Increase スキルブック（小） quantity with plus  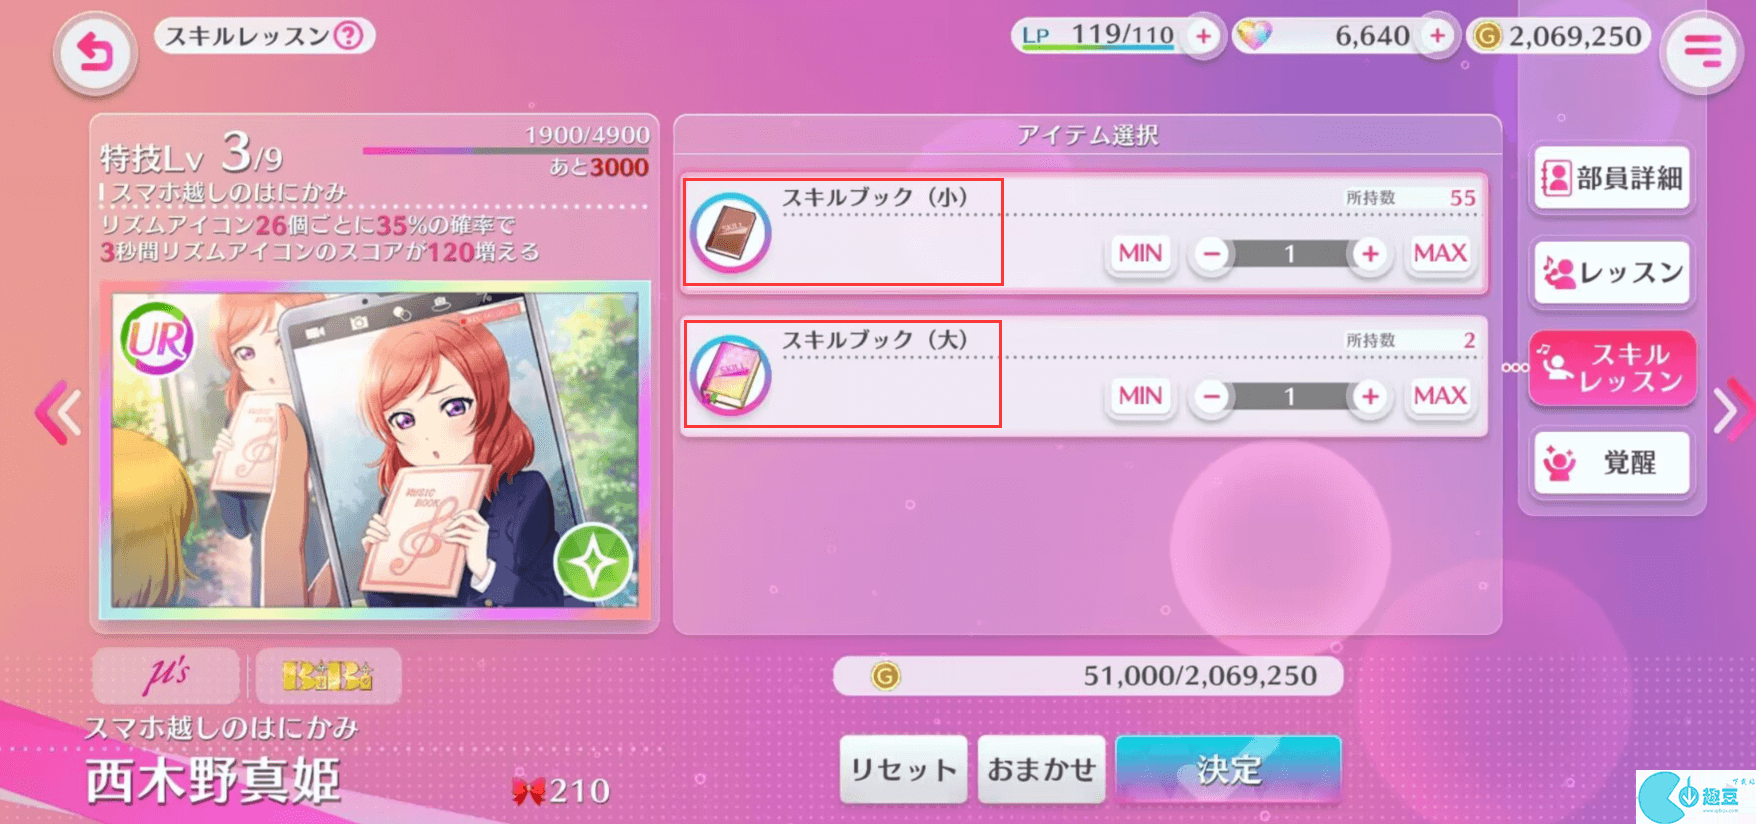click(x=1370, y=254)
